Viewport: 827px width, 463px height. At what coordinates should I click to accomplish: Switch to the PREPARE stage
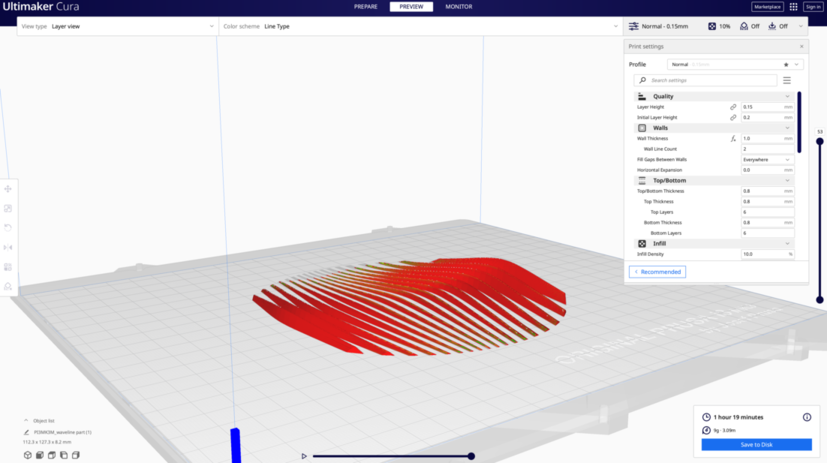[x=366, y=7]
